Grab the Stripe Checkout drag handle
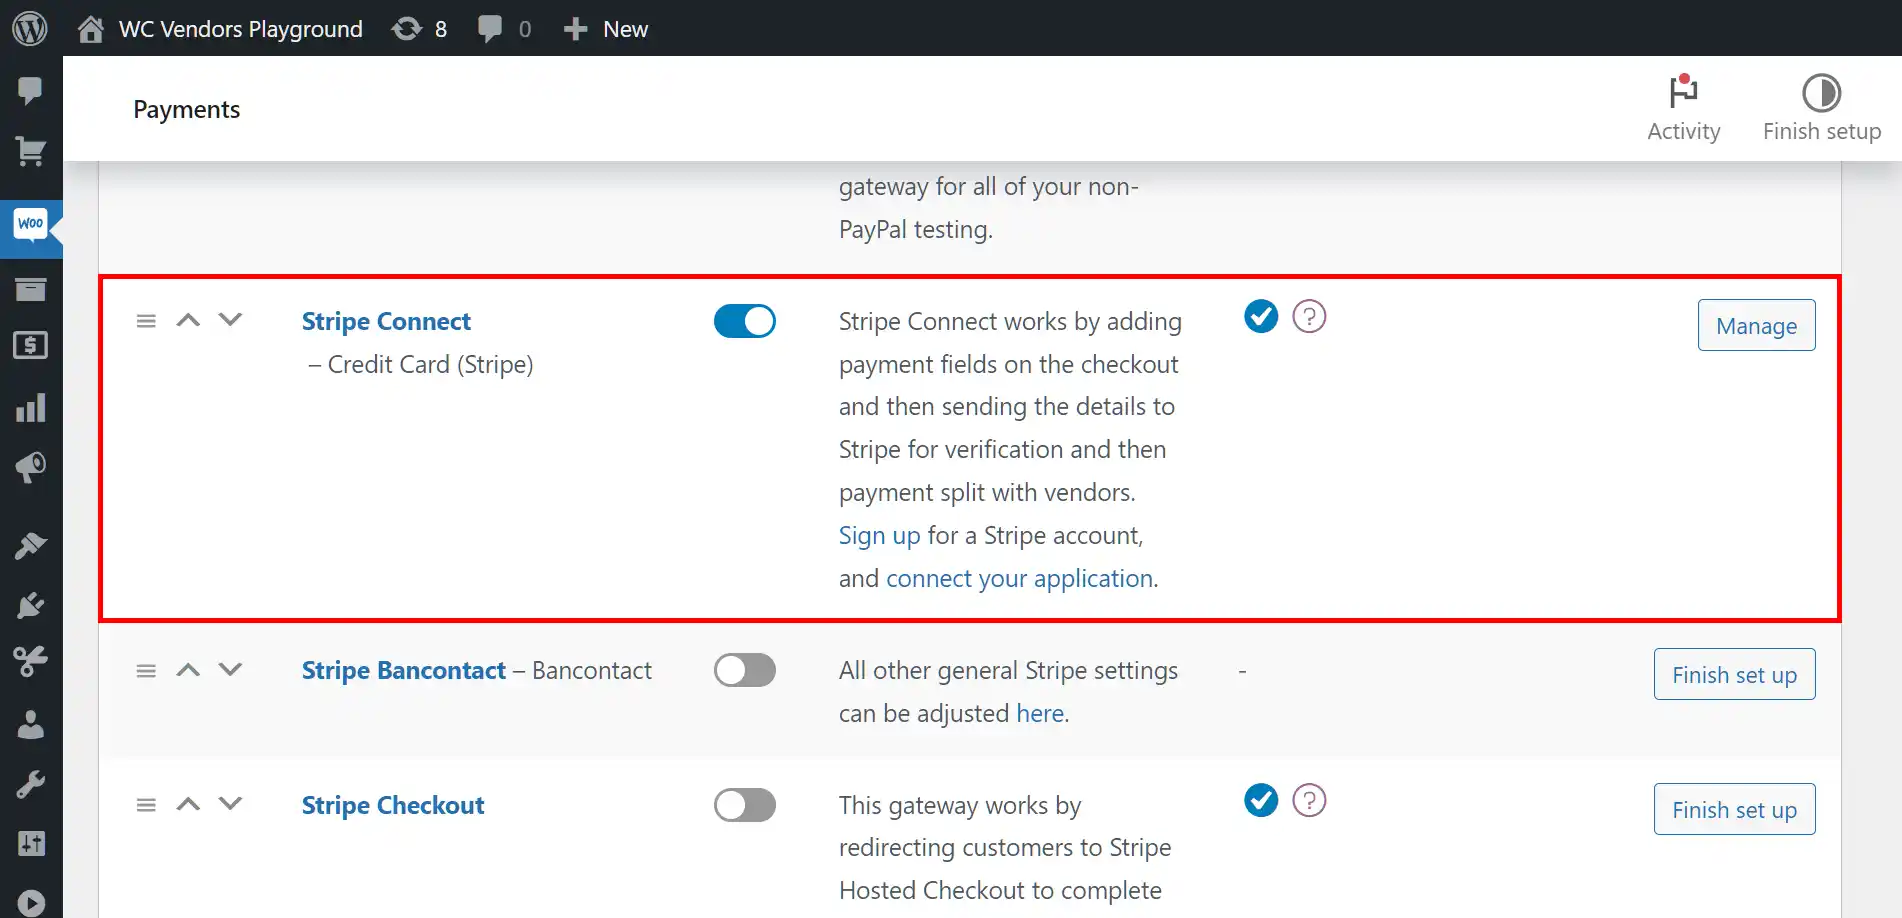The image size is (1902, 918). click(146, 805)
